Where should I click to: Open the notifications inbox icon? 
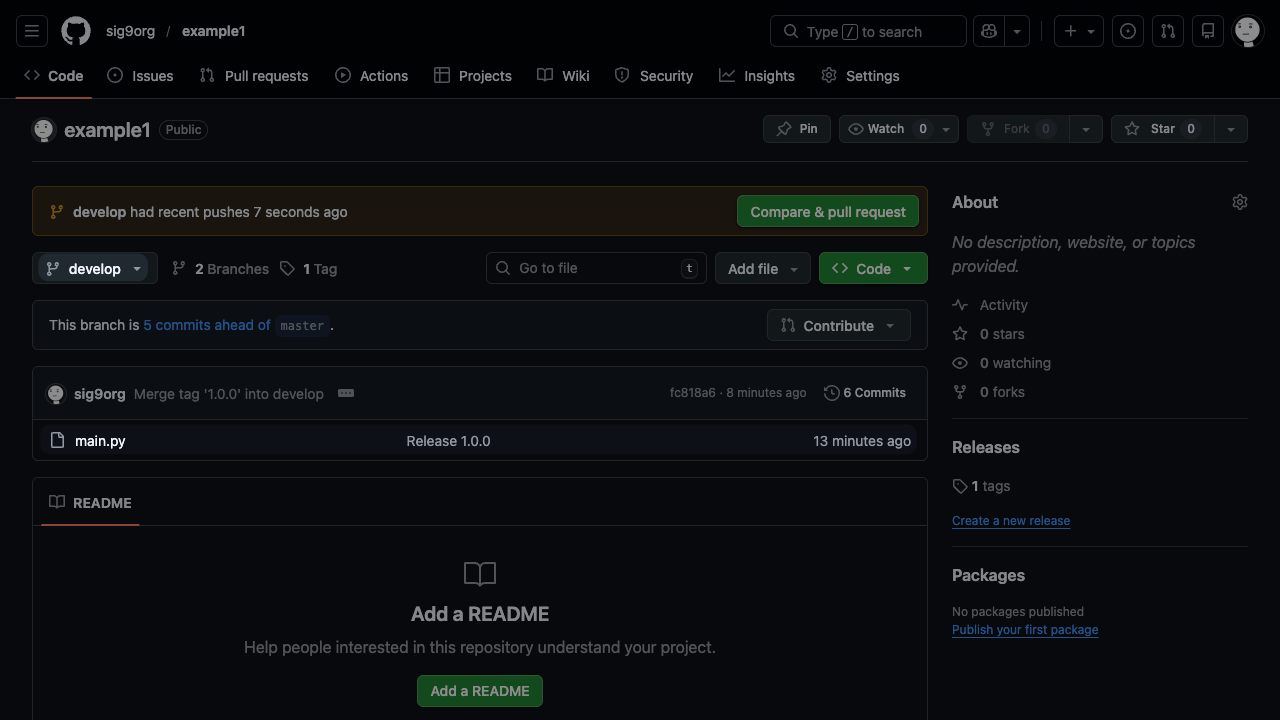point(1208,31)
